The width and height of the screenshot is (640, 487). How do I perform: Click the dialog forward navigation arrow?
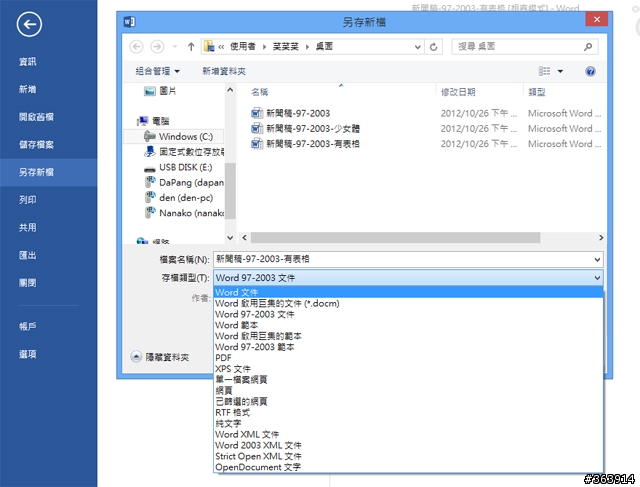(x=157, y=47)
